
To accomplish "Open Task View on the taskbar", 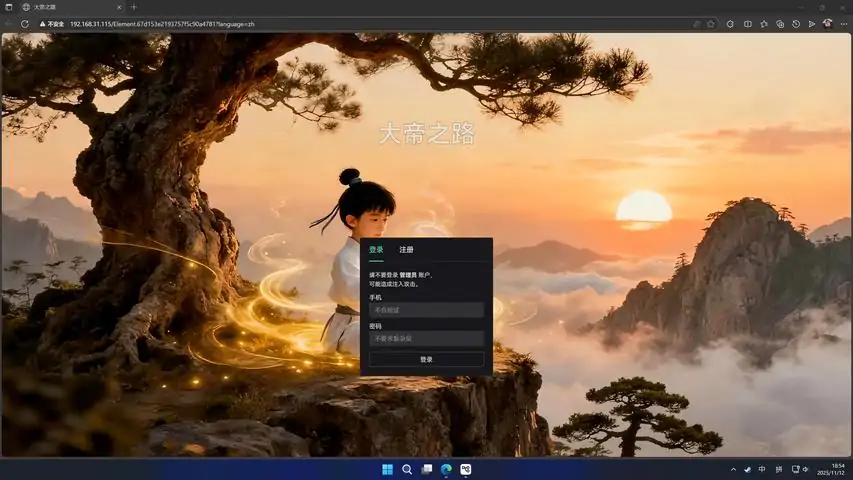I will coord(427,469).
